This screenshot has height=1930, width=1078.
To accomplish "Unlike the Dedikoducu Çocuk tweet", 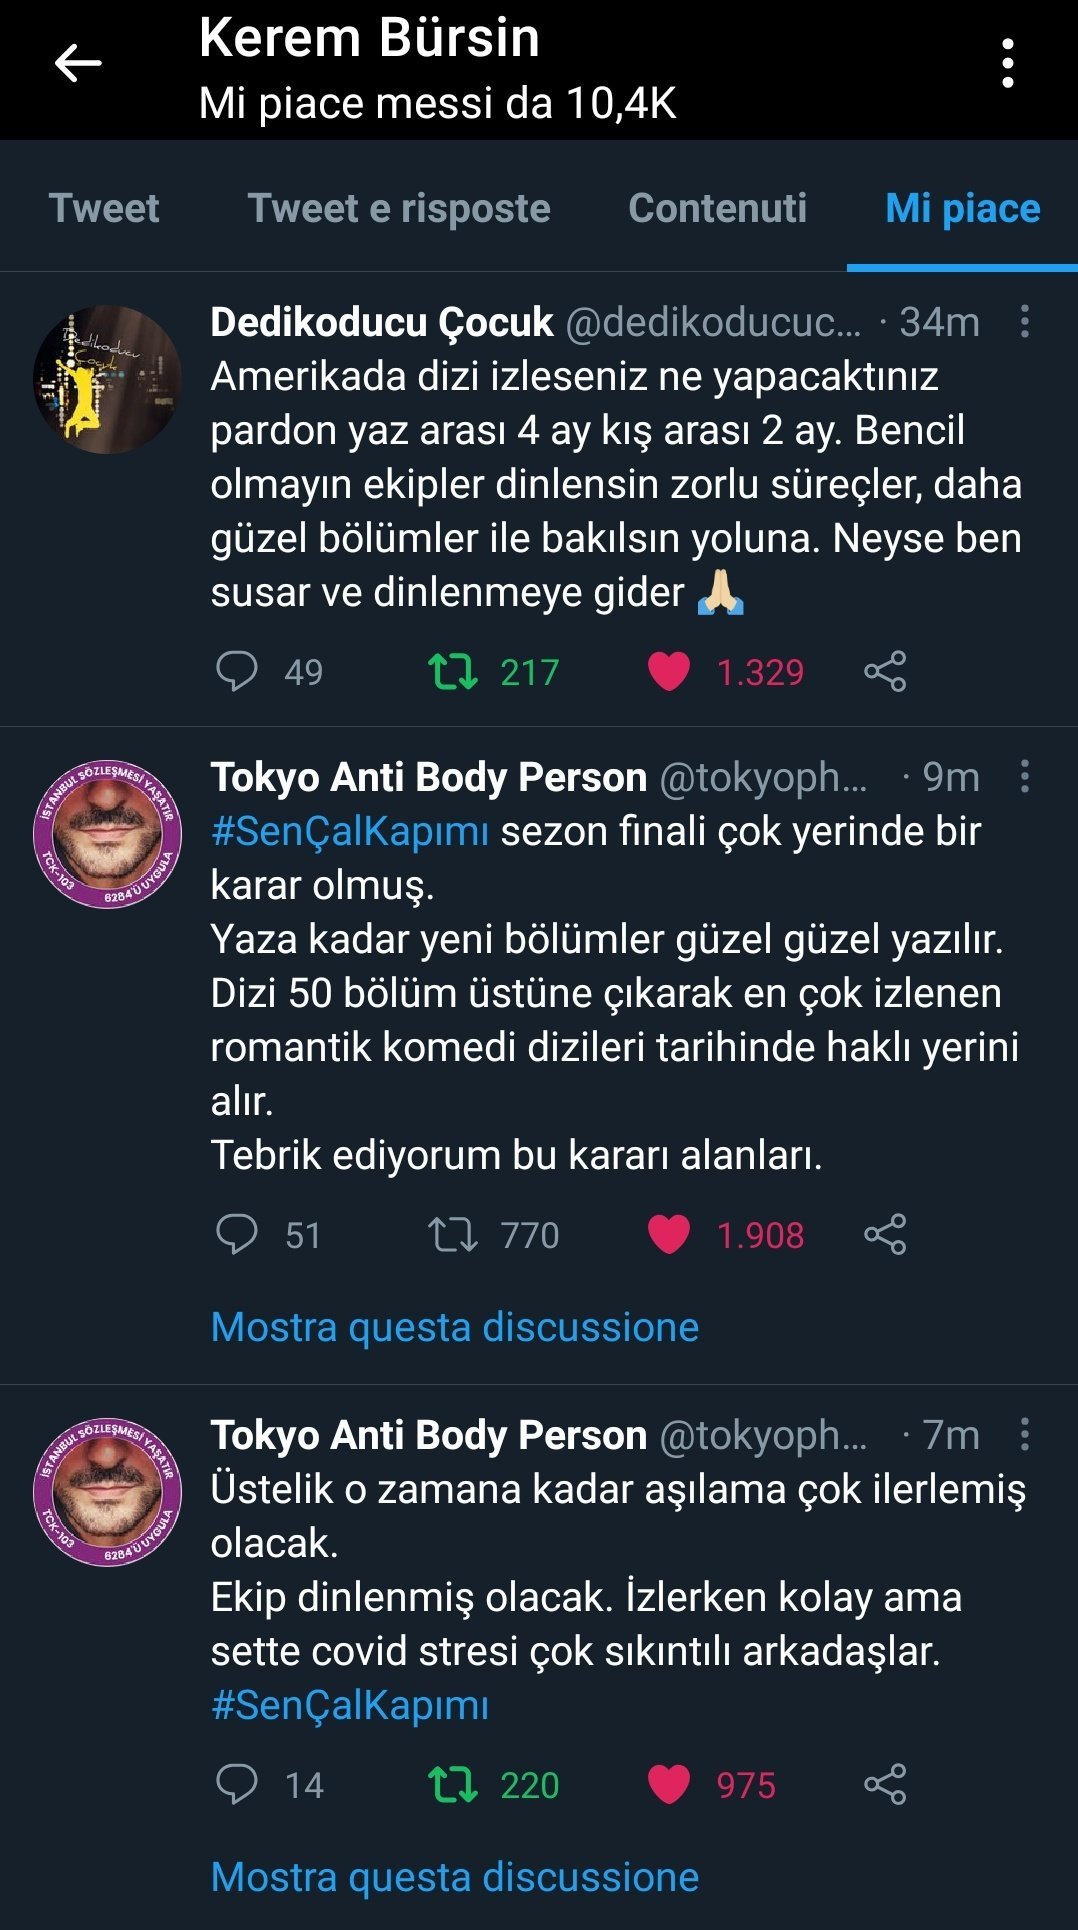I will 669,671.
